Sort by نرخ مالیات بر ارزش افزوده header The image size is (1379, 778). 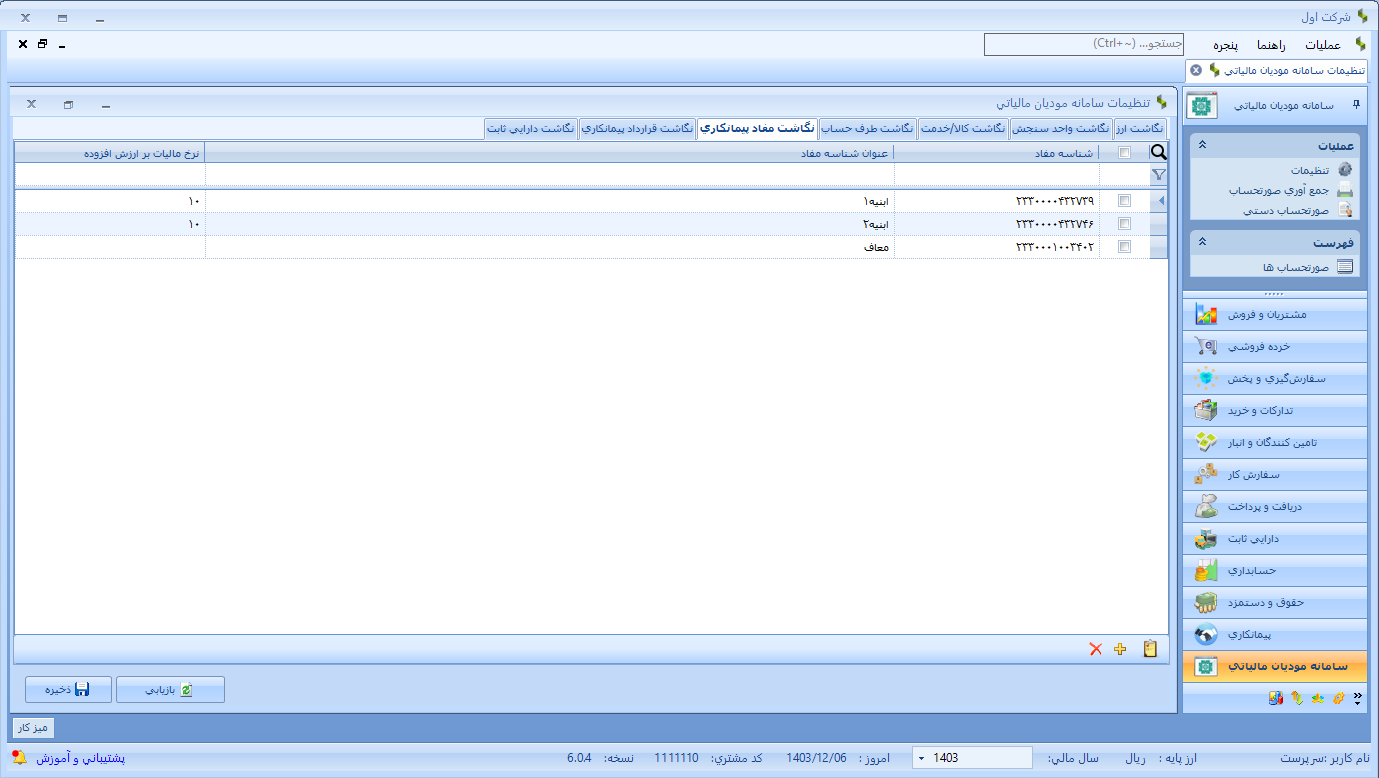pyautogui.click(x=110, y=153)
